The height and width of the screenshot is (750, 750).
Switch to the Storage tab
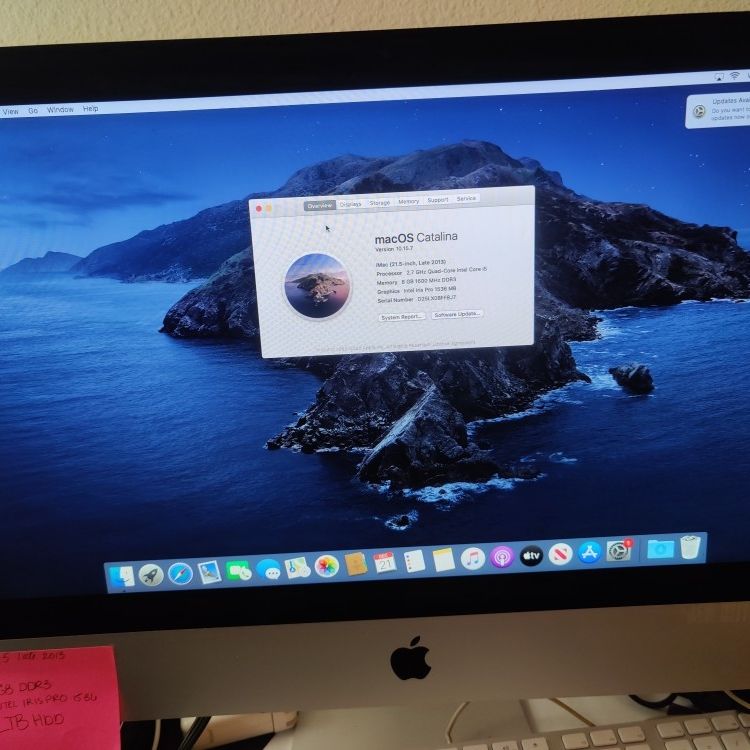[x=380, y=203]
